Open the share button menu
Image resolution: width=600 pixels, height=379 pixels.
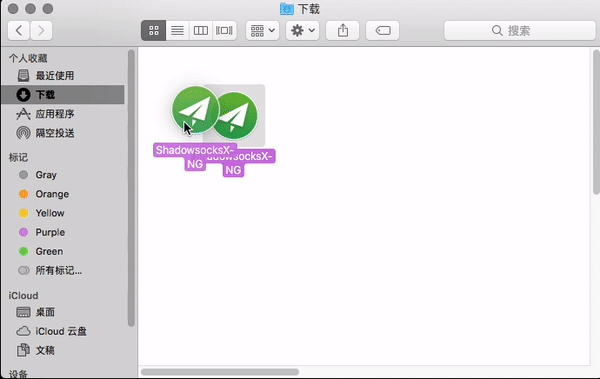point(342,31)
